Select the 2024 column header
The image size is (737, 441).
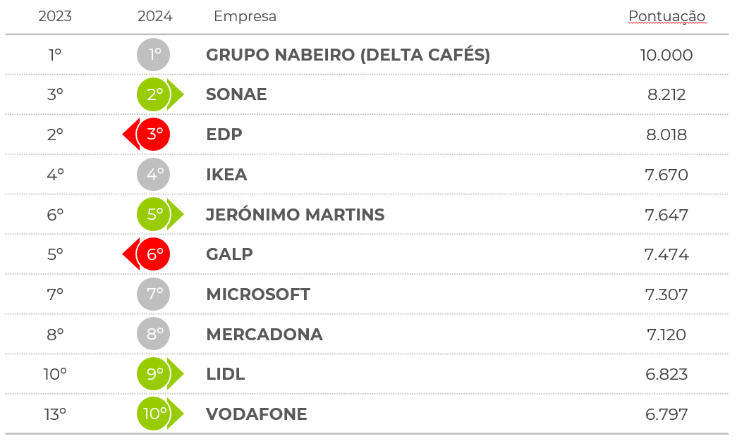tap(154, 16)
